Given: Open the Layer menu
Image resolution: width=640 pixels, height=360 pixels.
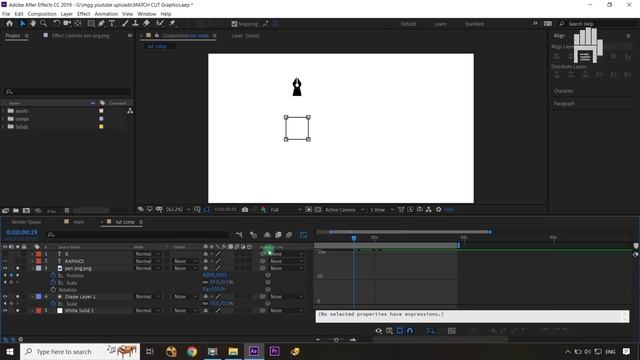Looking at the screenshot, I should [67, 14].
